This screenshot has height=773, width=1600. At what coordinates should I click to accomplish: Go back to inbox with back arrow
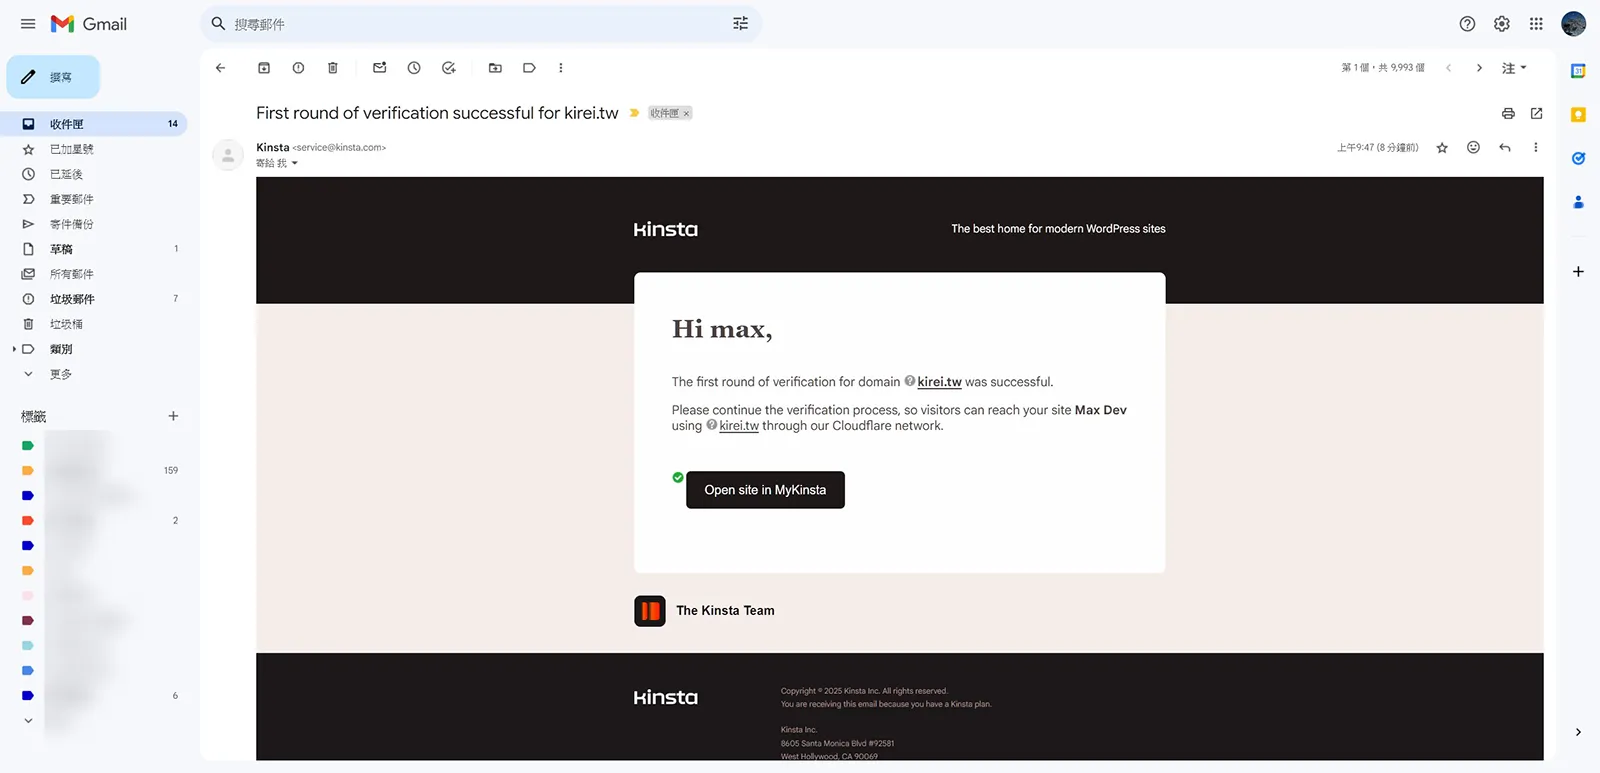pos(221,68)
